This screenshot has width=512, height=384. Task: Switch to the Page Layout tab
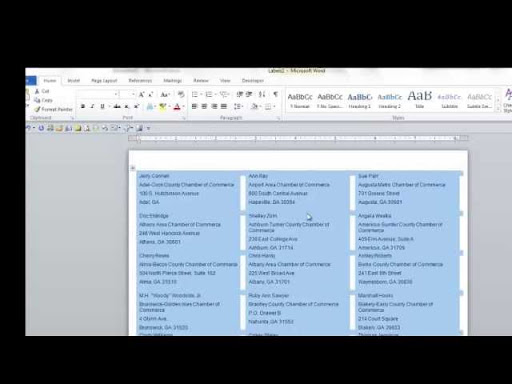(x=104, y=81)
